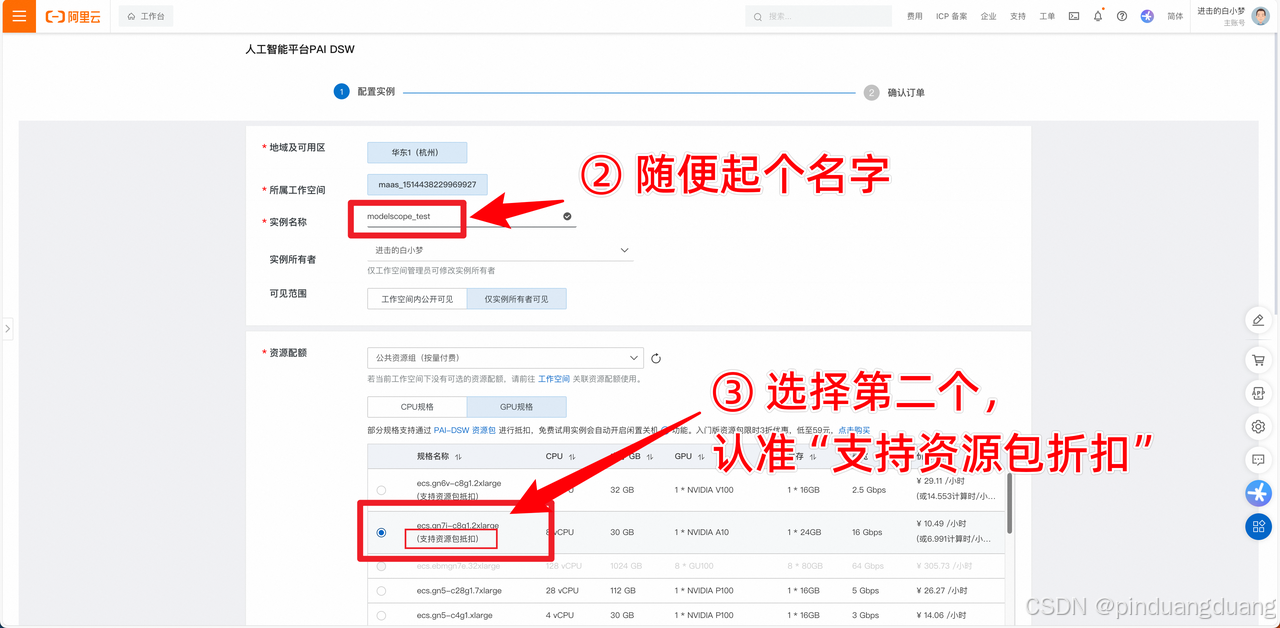Screen dimensions: 1280x628
Task: Click the 工作台 home button
Action: pos(145,16)
